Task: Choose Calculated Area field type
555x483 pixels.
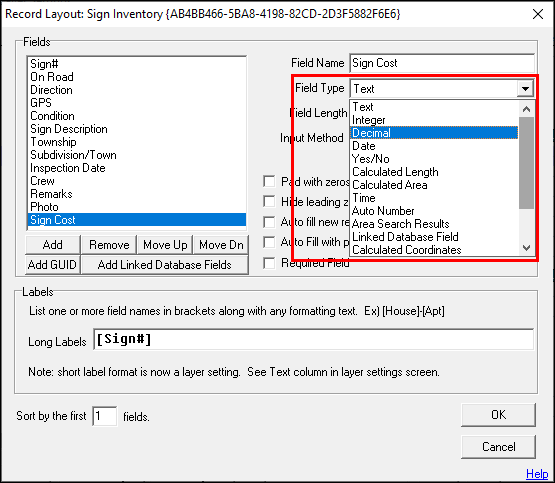Action: (434, 185)
